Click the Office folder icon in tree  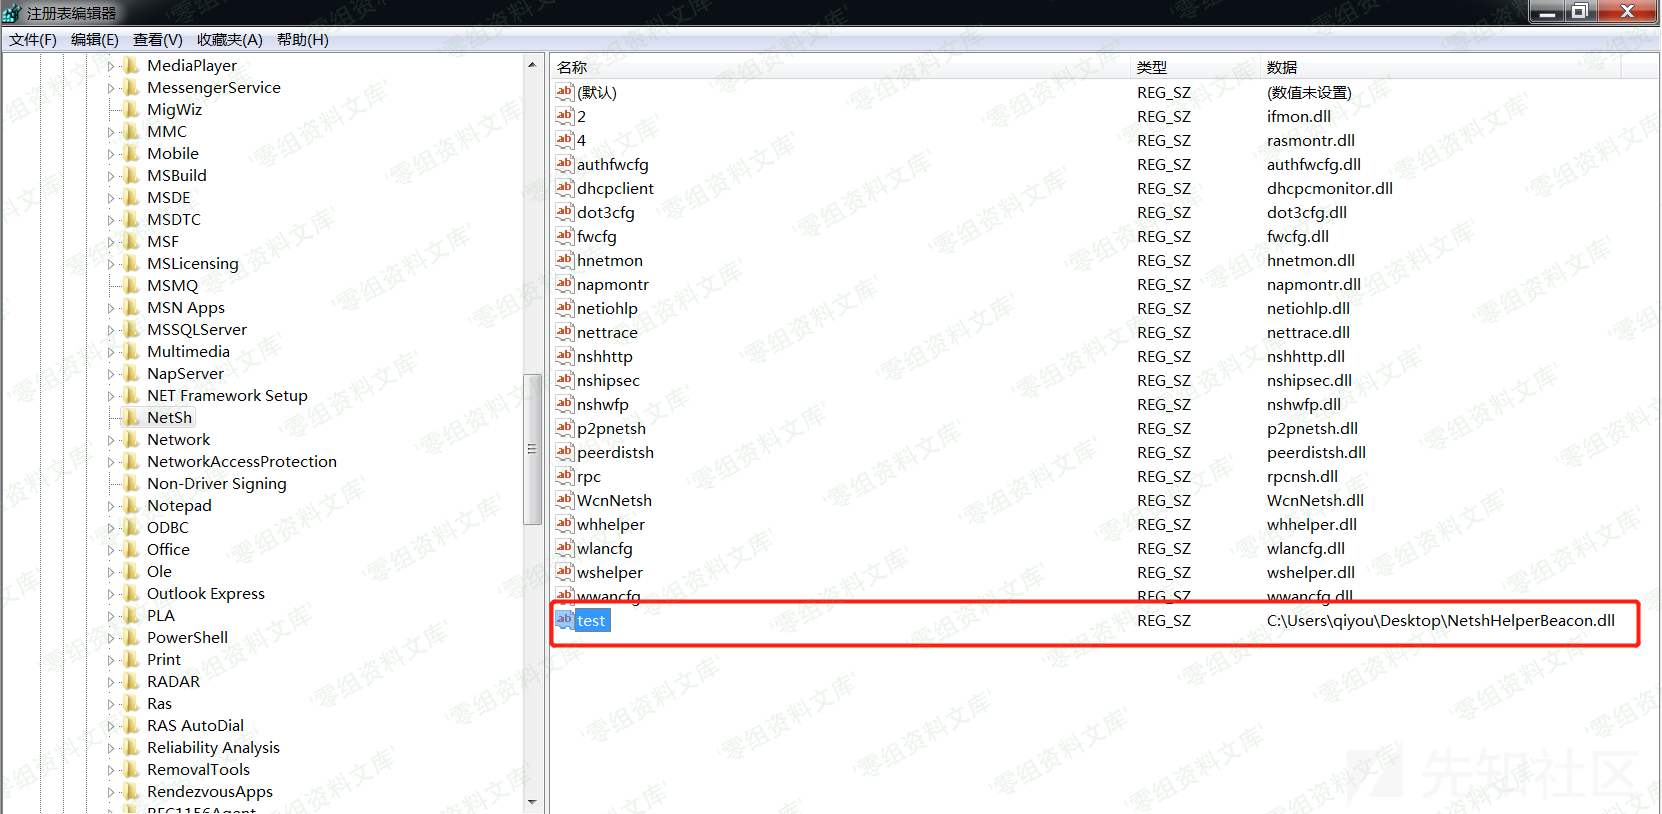point(131,550)
